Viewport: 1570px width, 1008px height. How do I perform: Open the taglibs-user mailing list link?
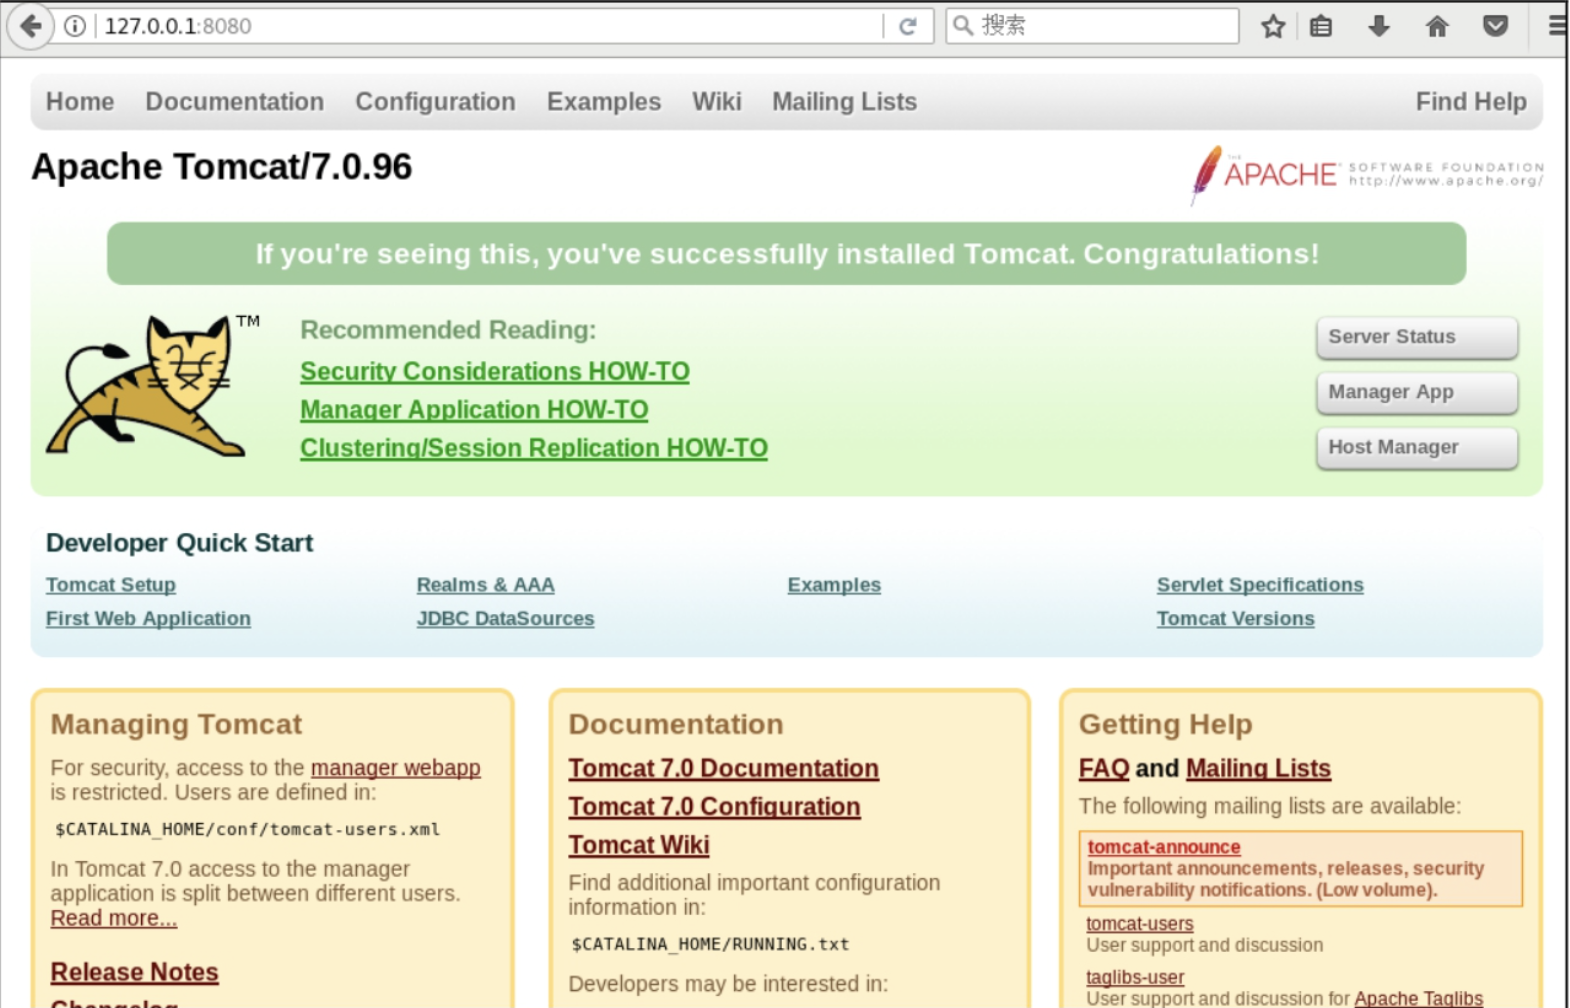tap(1135, 977)
